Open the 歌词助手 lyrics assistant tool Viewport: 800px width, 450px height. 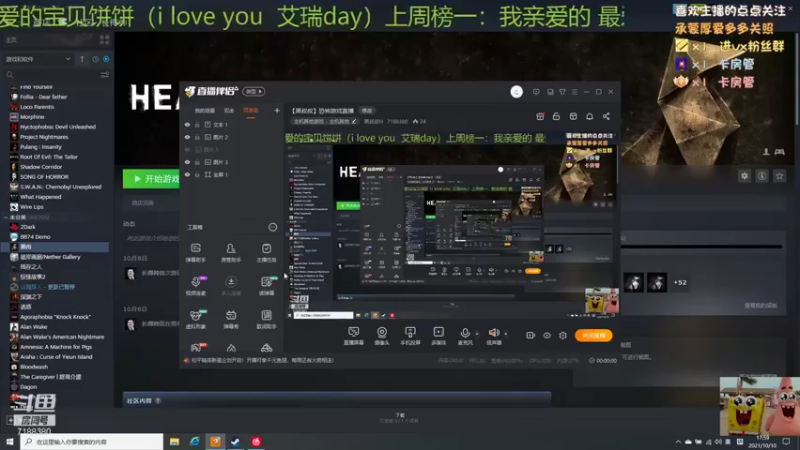[266, 319]
